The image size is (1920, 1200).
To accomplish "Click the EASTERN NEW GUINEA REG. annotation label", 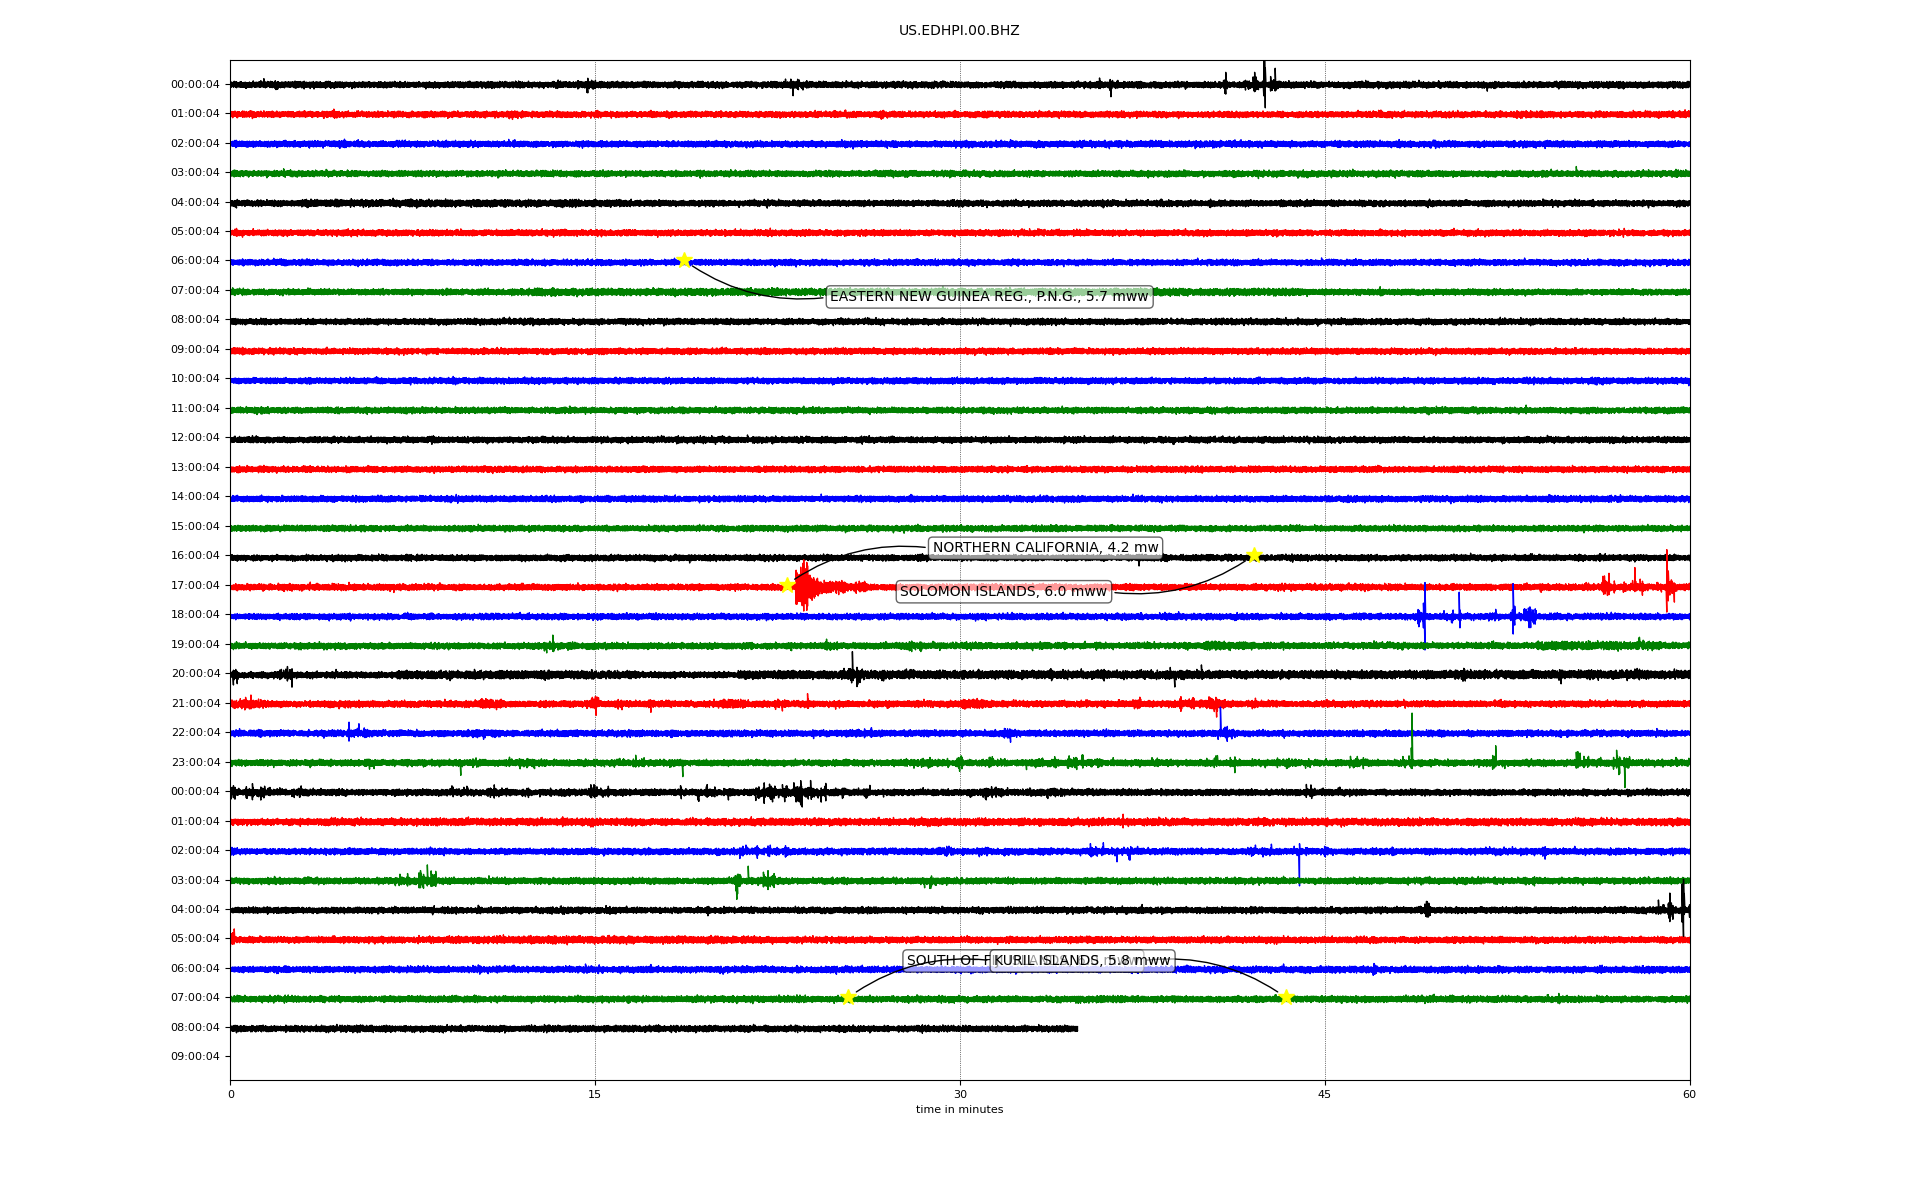I will click(x=988, y=297).
